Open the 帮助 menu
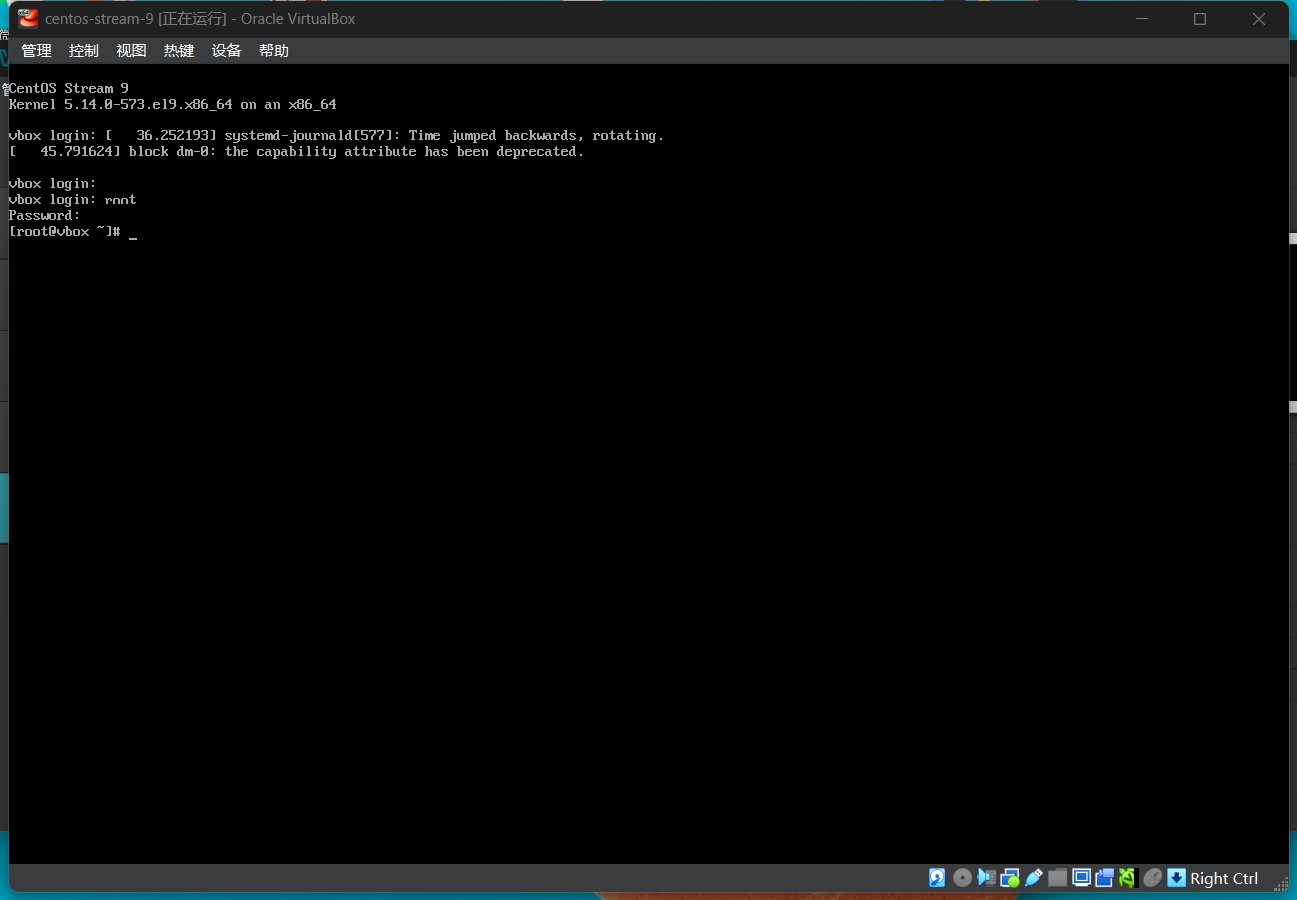 pos(274,51)
